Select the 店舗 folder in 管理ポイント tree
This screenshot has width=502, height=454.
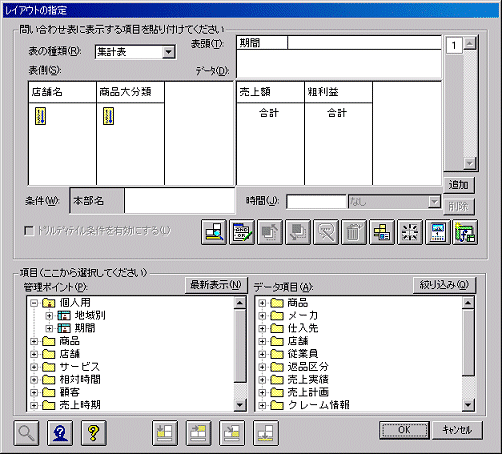click(x=70, y=354)
